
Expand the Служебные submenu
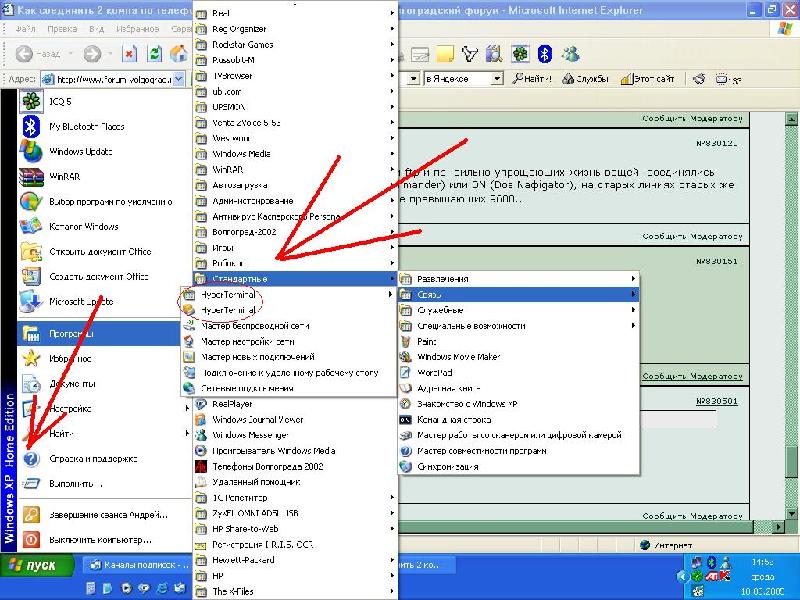(519, 310)
